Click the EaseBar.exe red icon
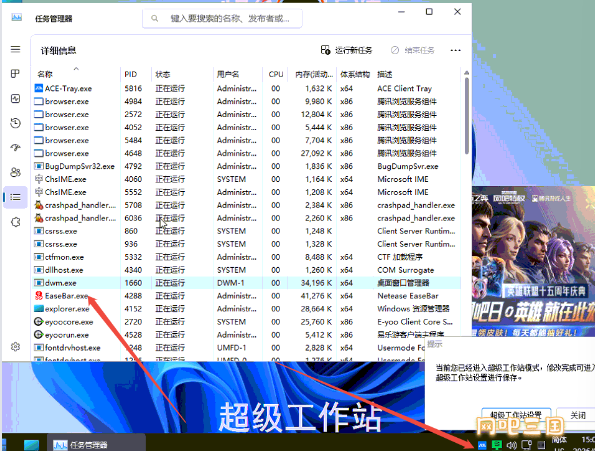The height and width of the screenshot is (451, 595). click(x=39, y=295)
